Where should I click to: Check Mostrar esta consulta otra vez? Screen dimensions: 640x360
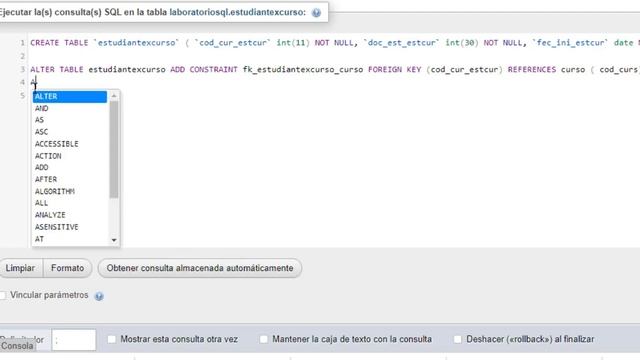(x=111, y=339)
